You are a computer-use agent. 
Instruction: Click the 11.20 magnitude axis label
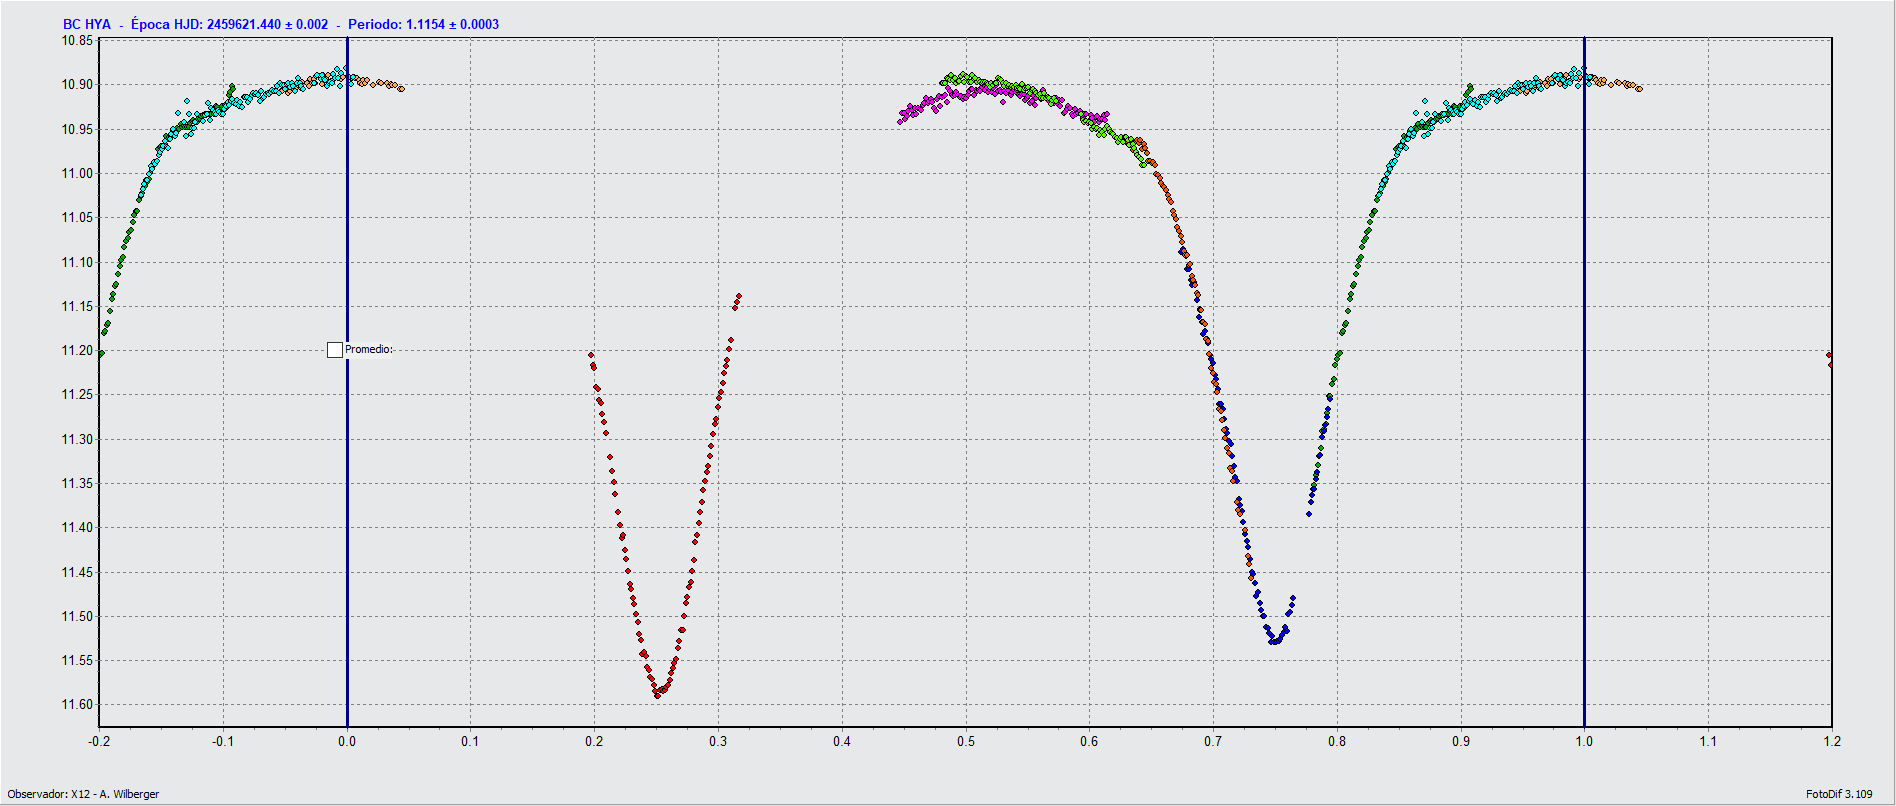[77, 351]
